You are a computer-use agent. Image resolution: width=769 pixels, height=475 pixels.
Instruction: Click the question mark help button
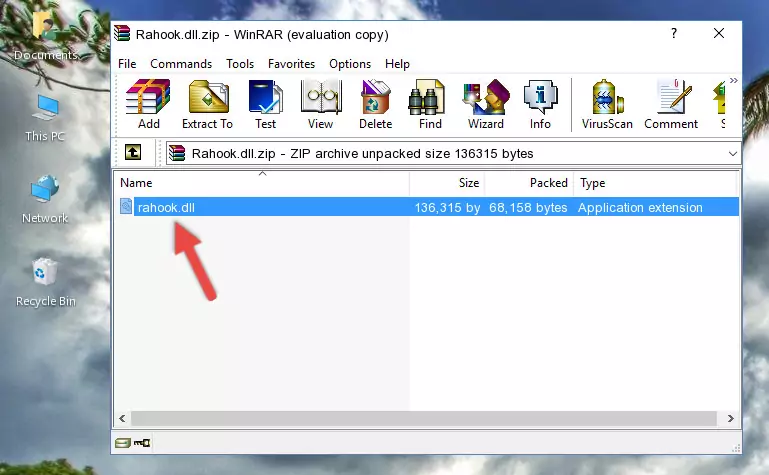click(x=674, y=33)
